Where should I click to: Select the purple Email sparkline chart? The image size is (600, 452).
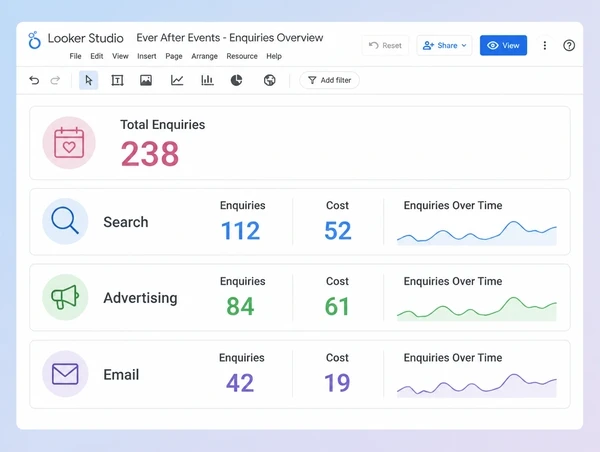[477, 385]
